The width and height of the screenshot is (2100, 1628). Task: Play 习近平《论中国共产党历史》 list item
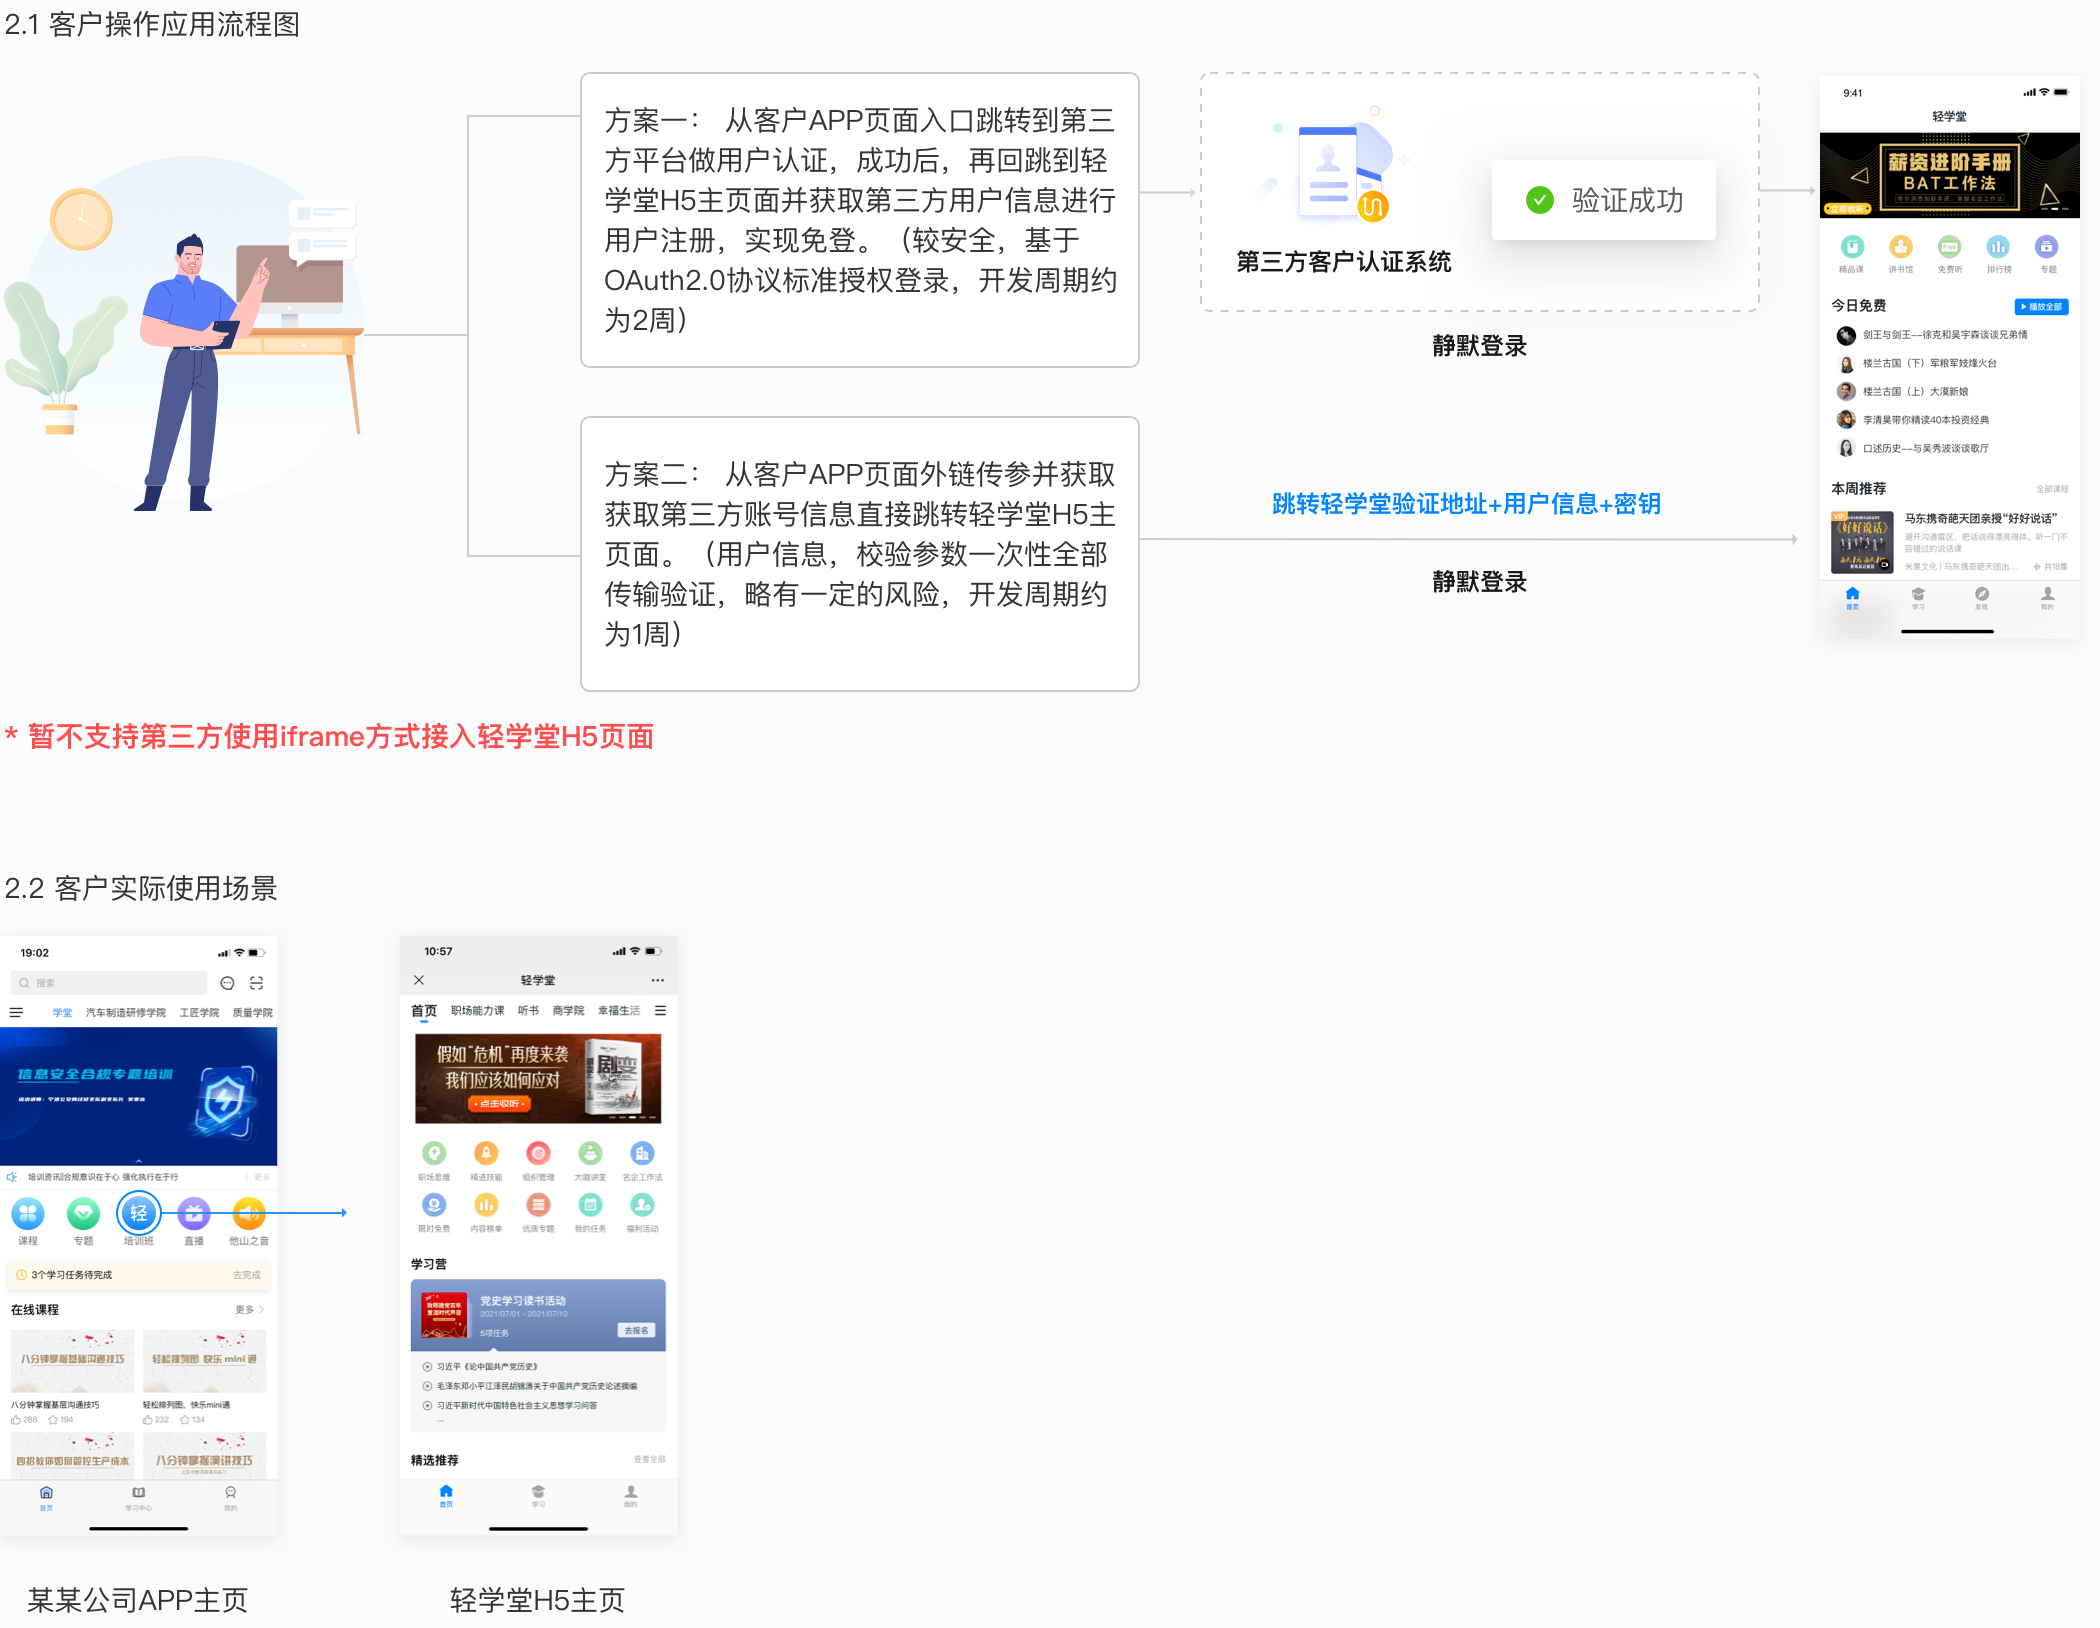[480, 1366]
